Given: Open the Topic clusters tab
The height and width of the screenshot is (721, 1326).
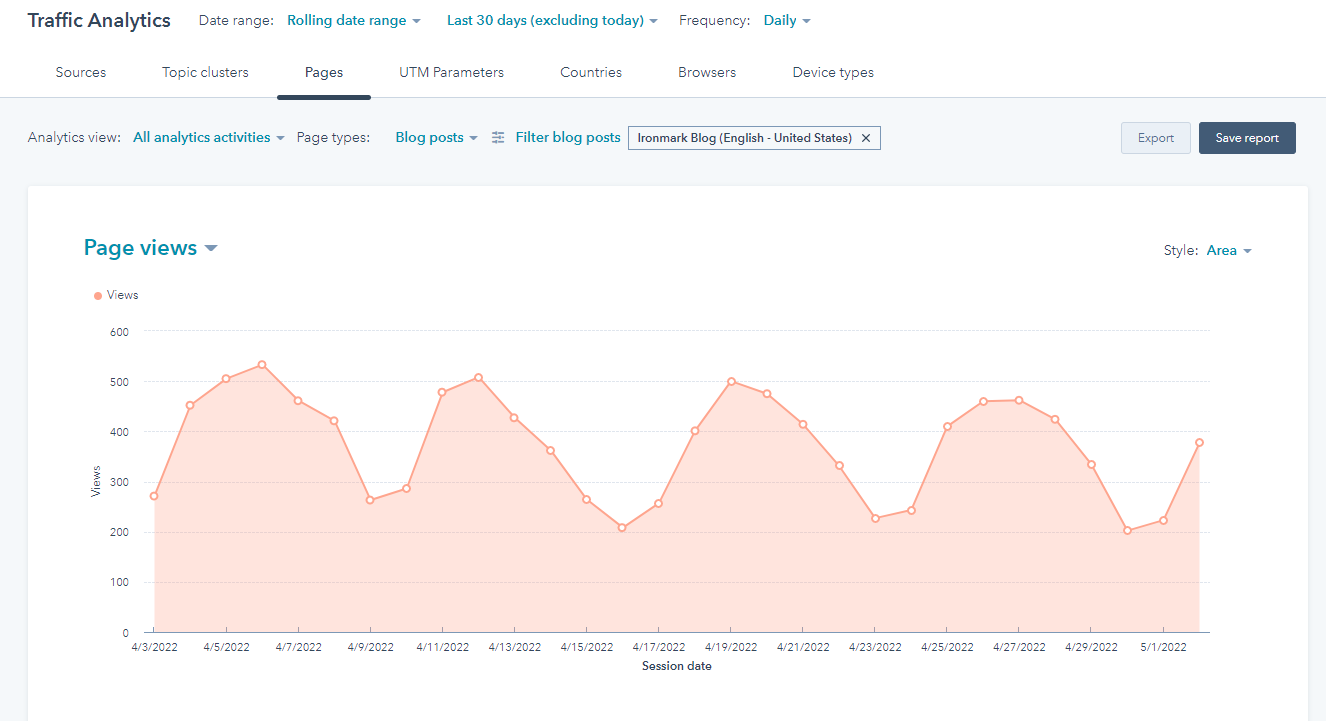Looking at the screenshot, I should [205, 72].
